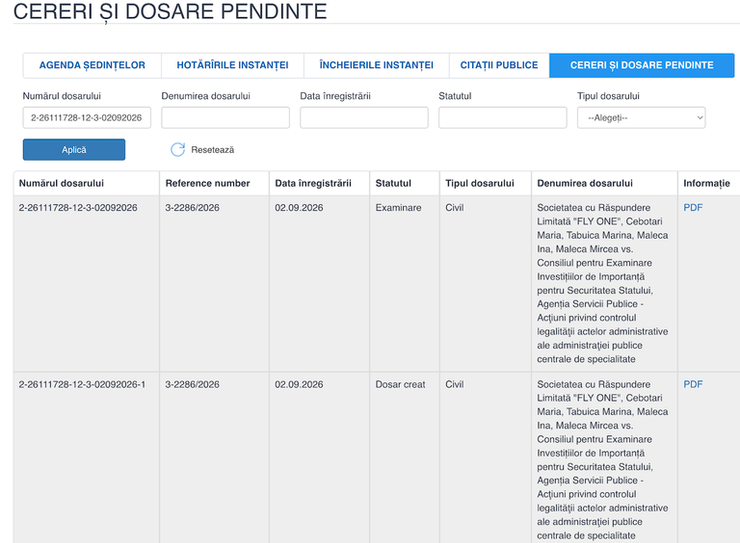
Task: Open the Hotărîrile instanței tab
Action: (232, 65)
